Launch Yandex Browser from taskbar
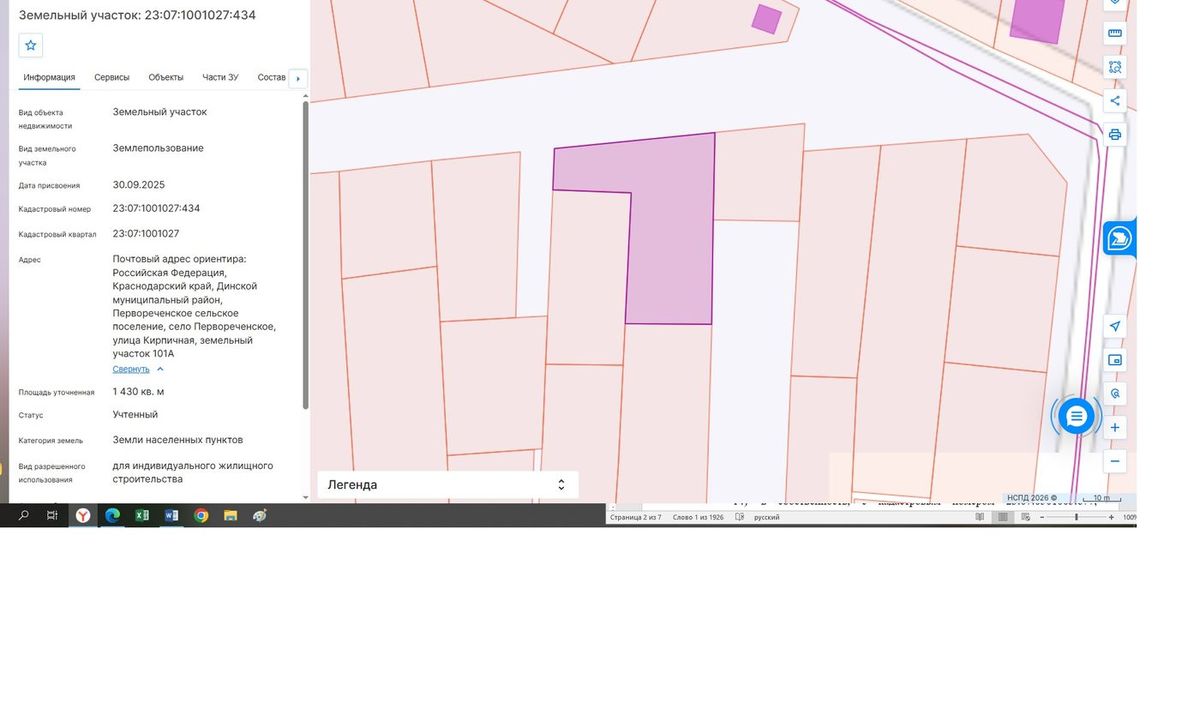This screenshot has height=721, width=1200. click(x=83, y=515)
